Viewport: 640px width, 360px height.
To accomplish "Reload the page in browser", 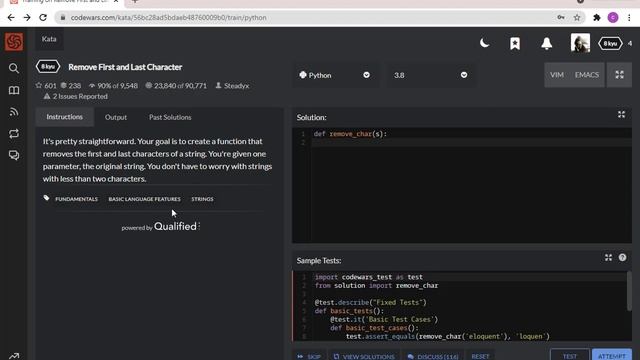I will [x=43, y=18].
